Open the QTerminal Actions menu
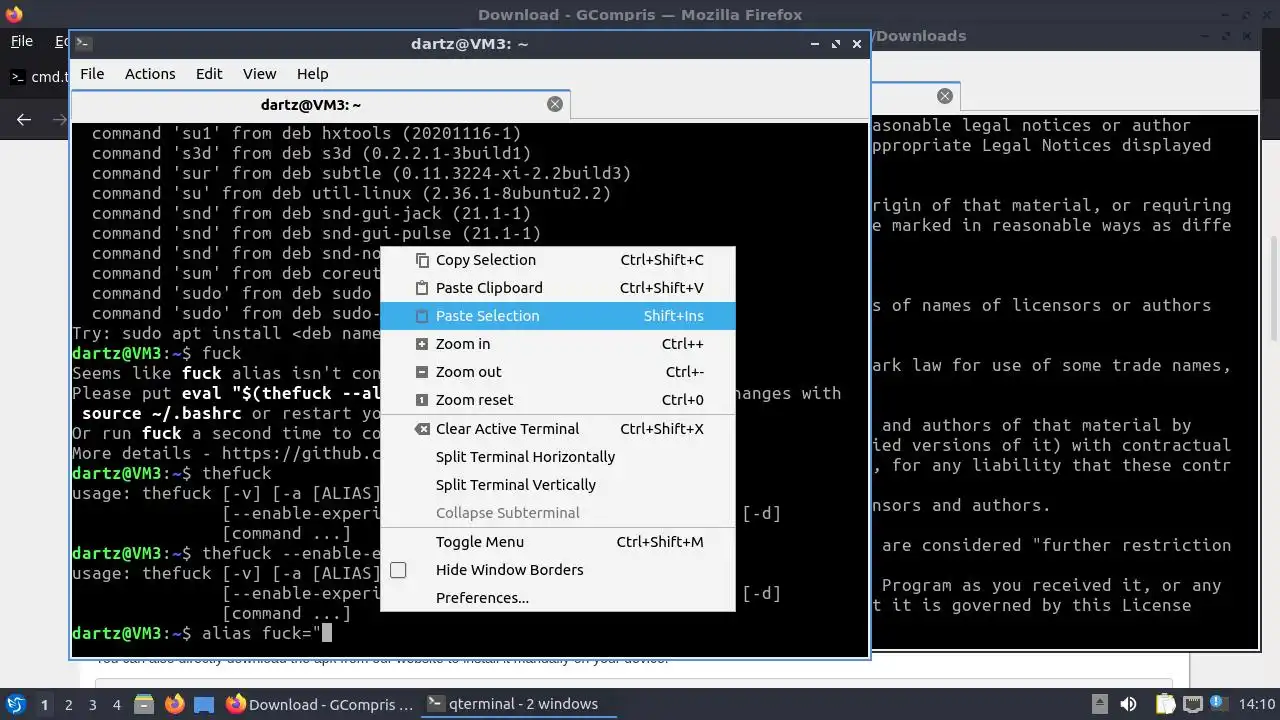 point(150,74)
